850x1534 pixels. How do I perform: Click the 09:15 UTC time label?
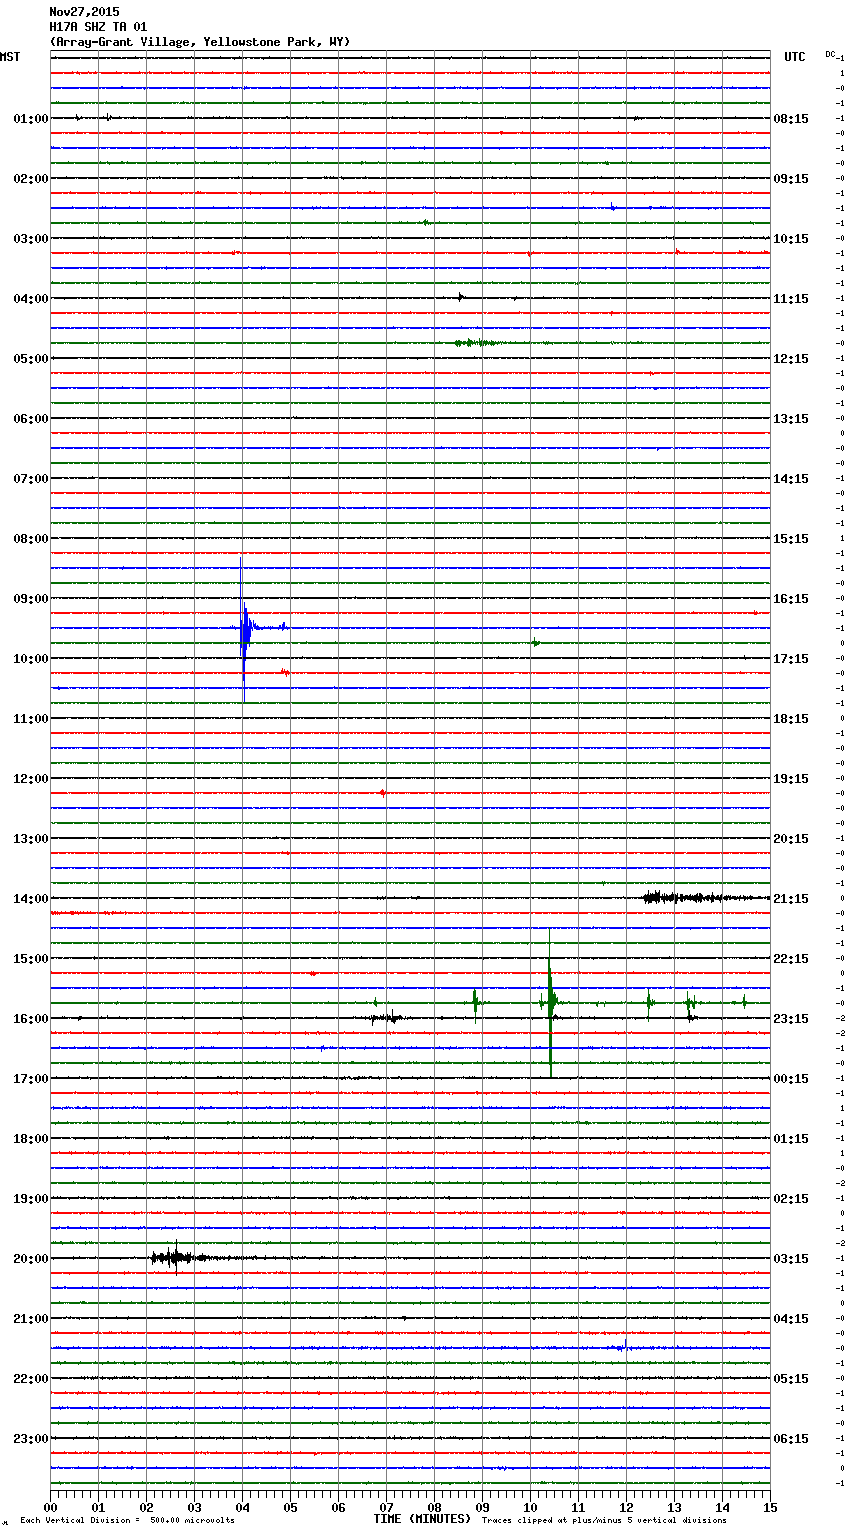791,179
